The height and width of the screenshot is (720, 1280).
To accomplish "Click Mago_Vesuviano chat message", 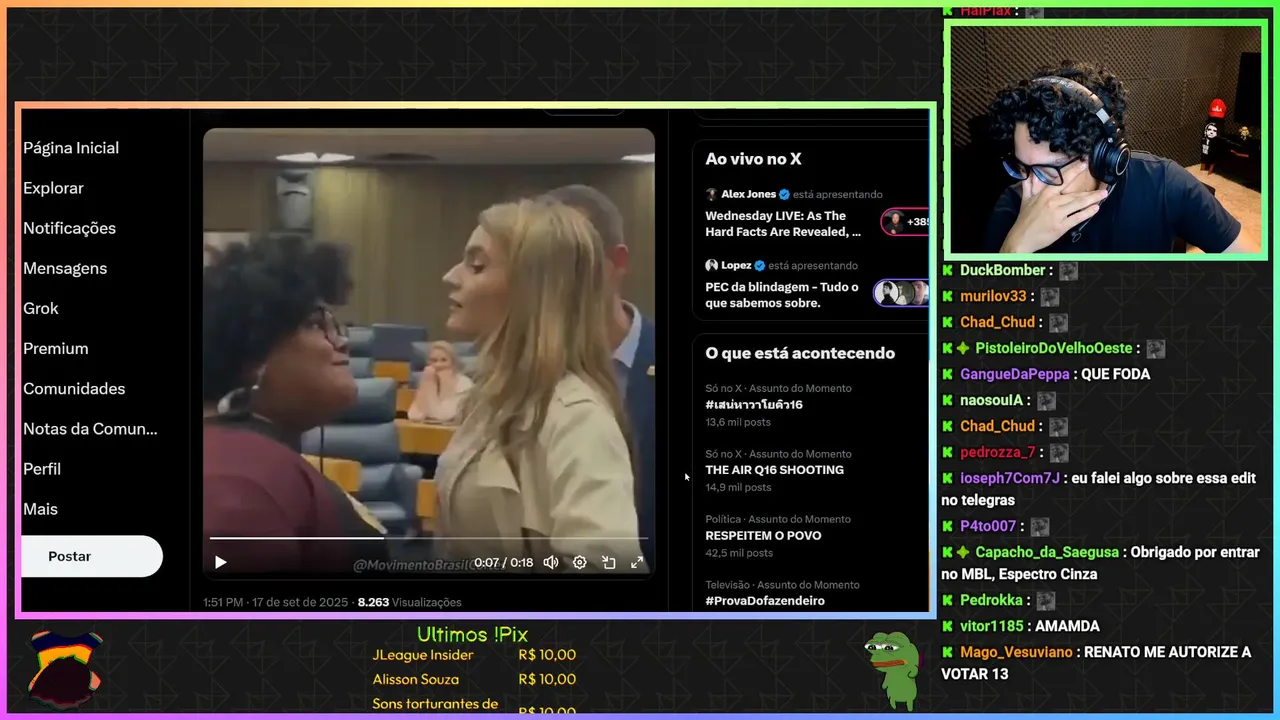I will pyautogui.click(x=1098, y=663).
